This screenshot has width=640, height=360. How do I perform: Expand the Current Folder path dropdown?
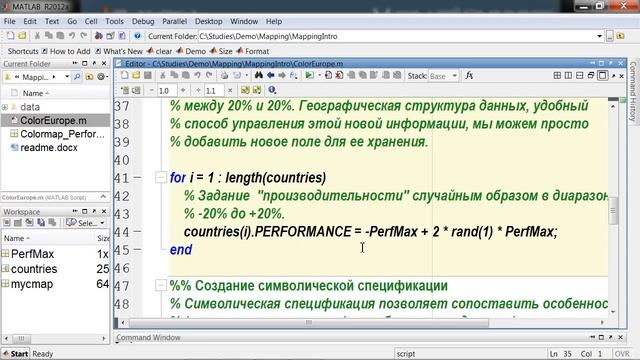[599, 36]
